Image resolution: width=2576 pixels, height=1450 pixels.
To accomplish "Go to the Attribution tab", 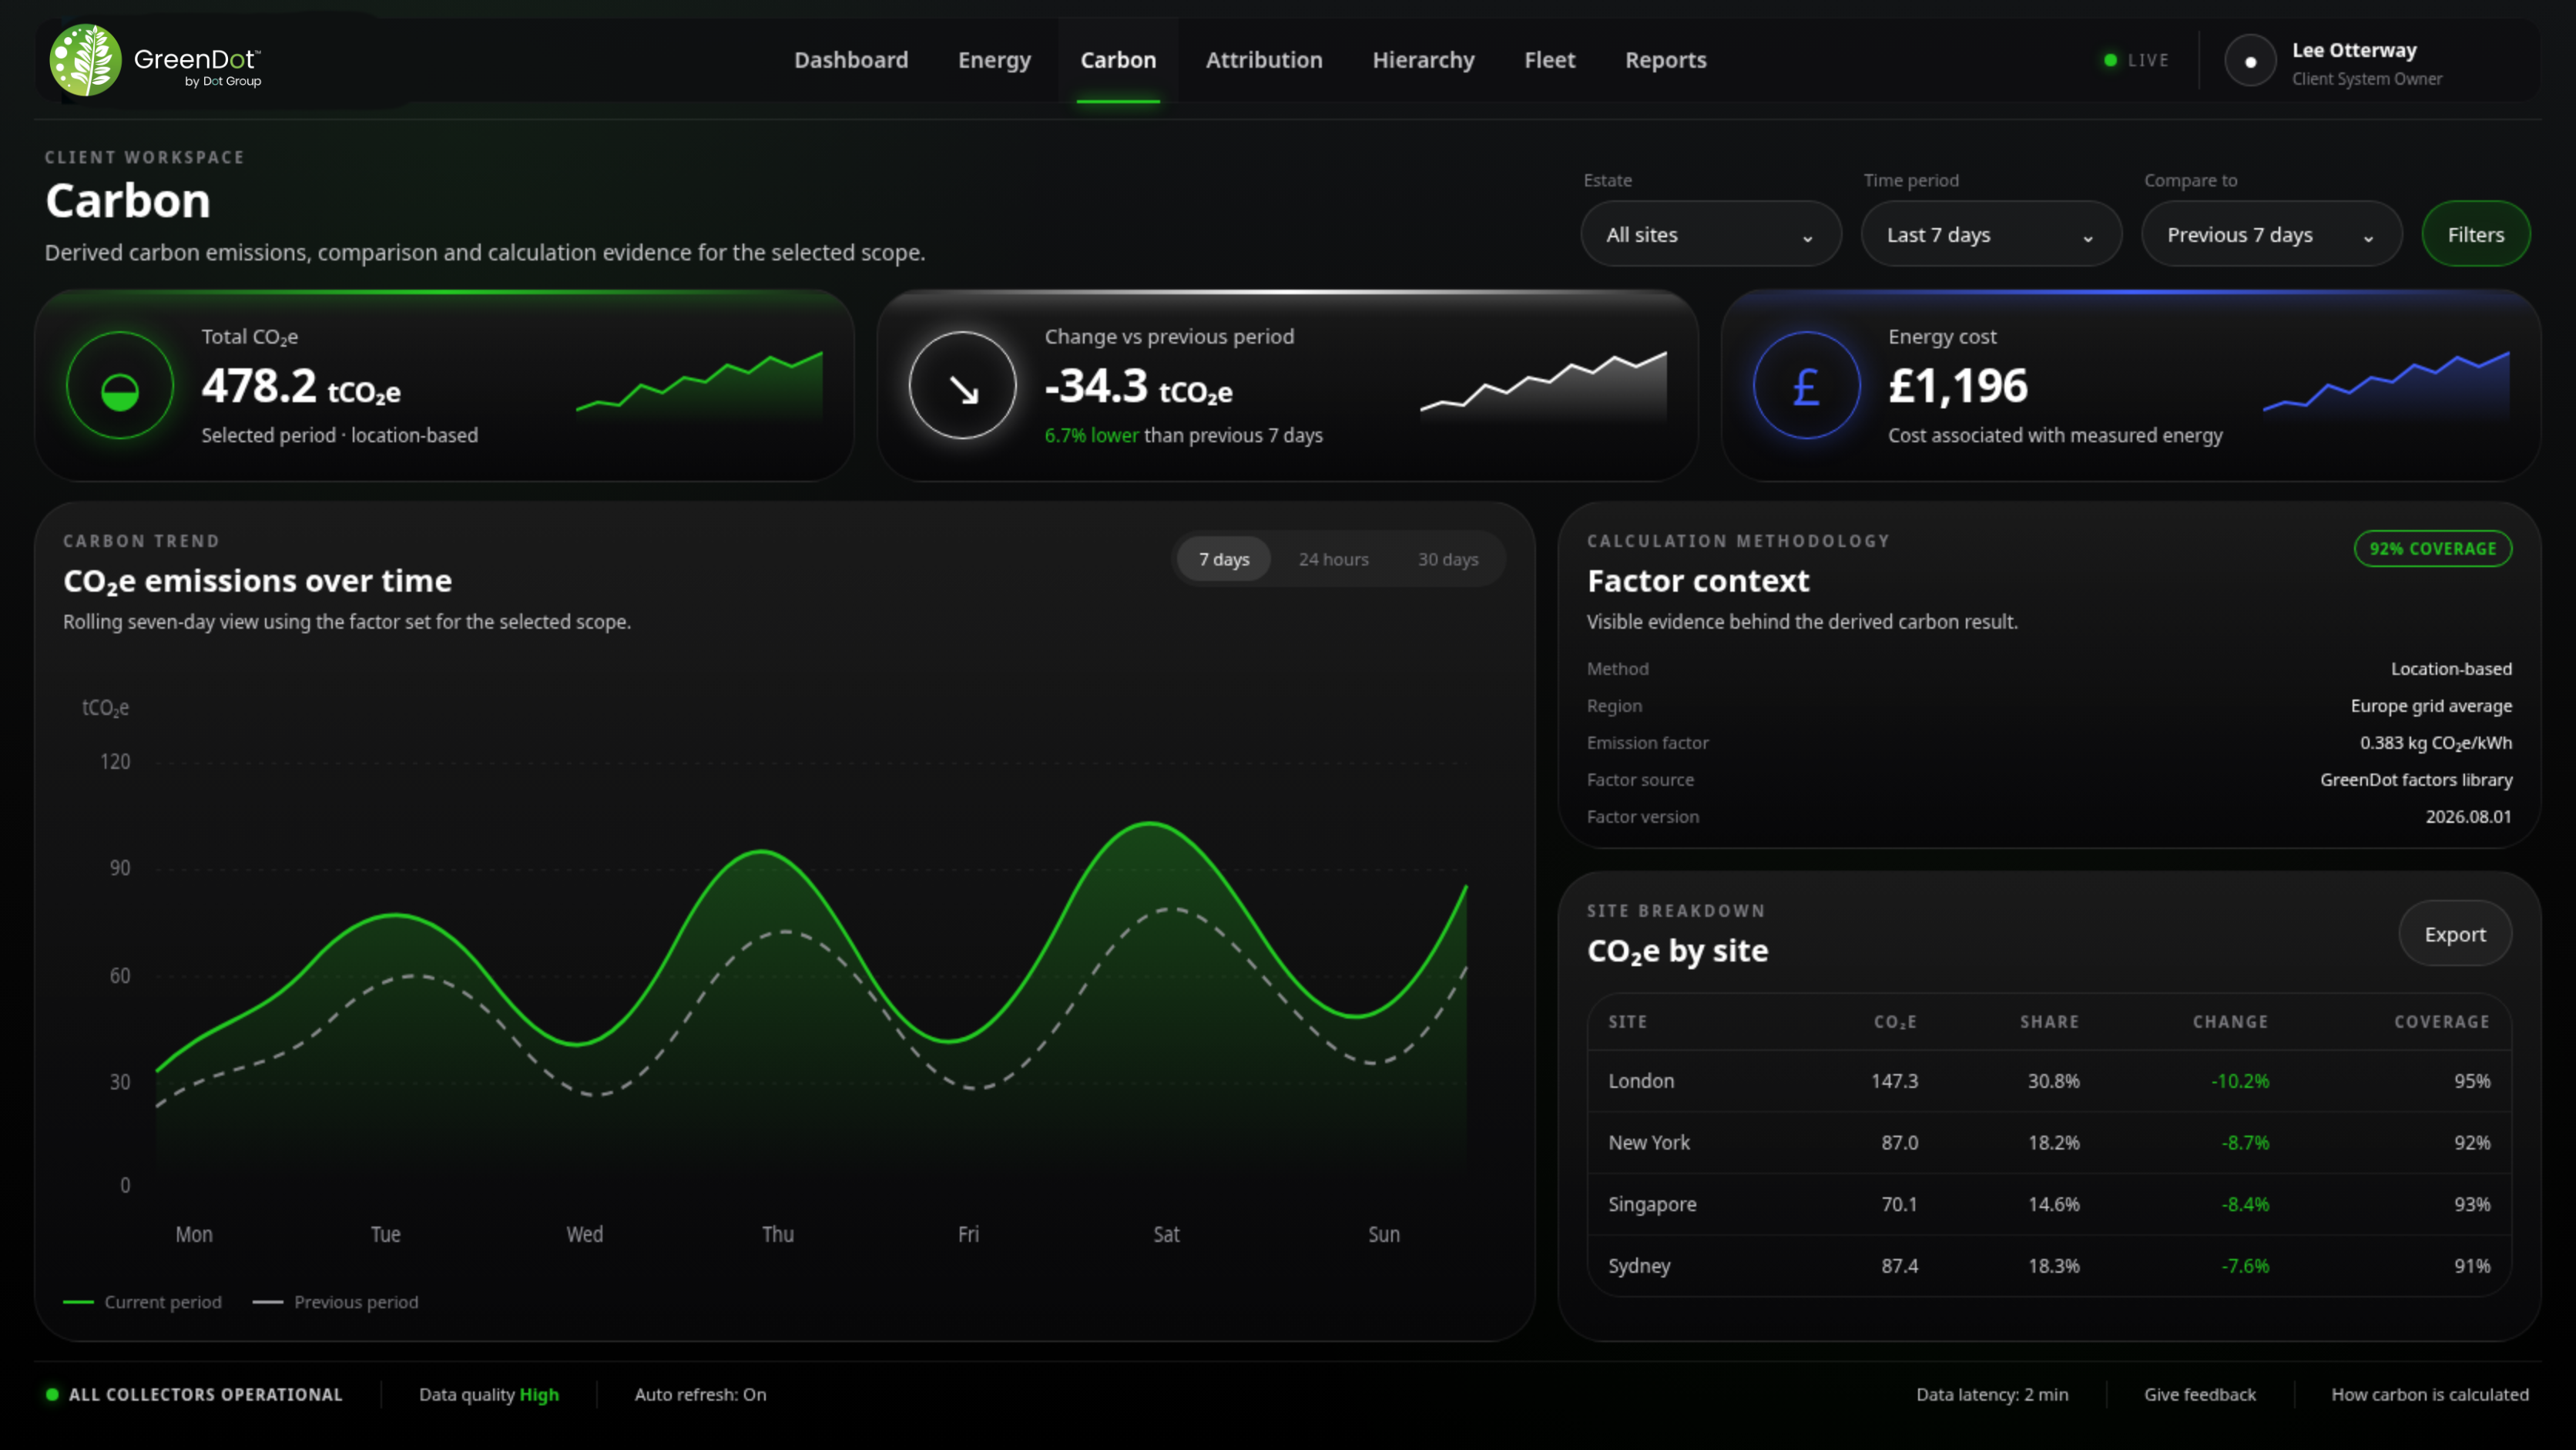I will click(1264, 60).
